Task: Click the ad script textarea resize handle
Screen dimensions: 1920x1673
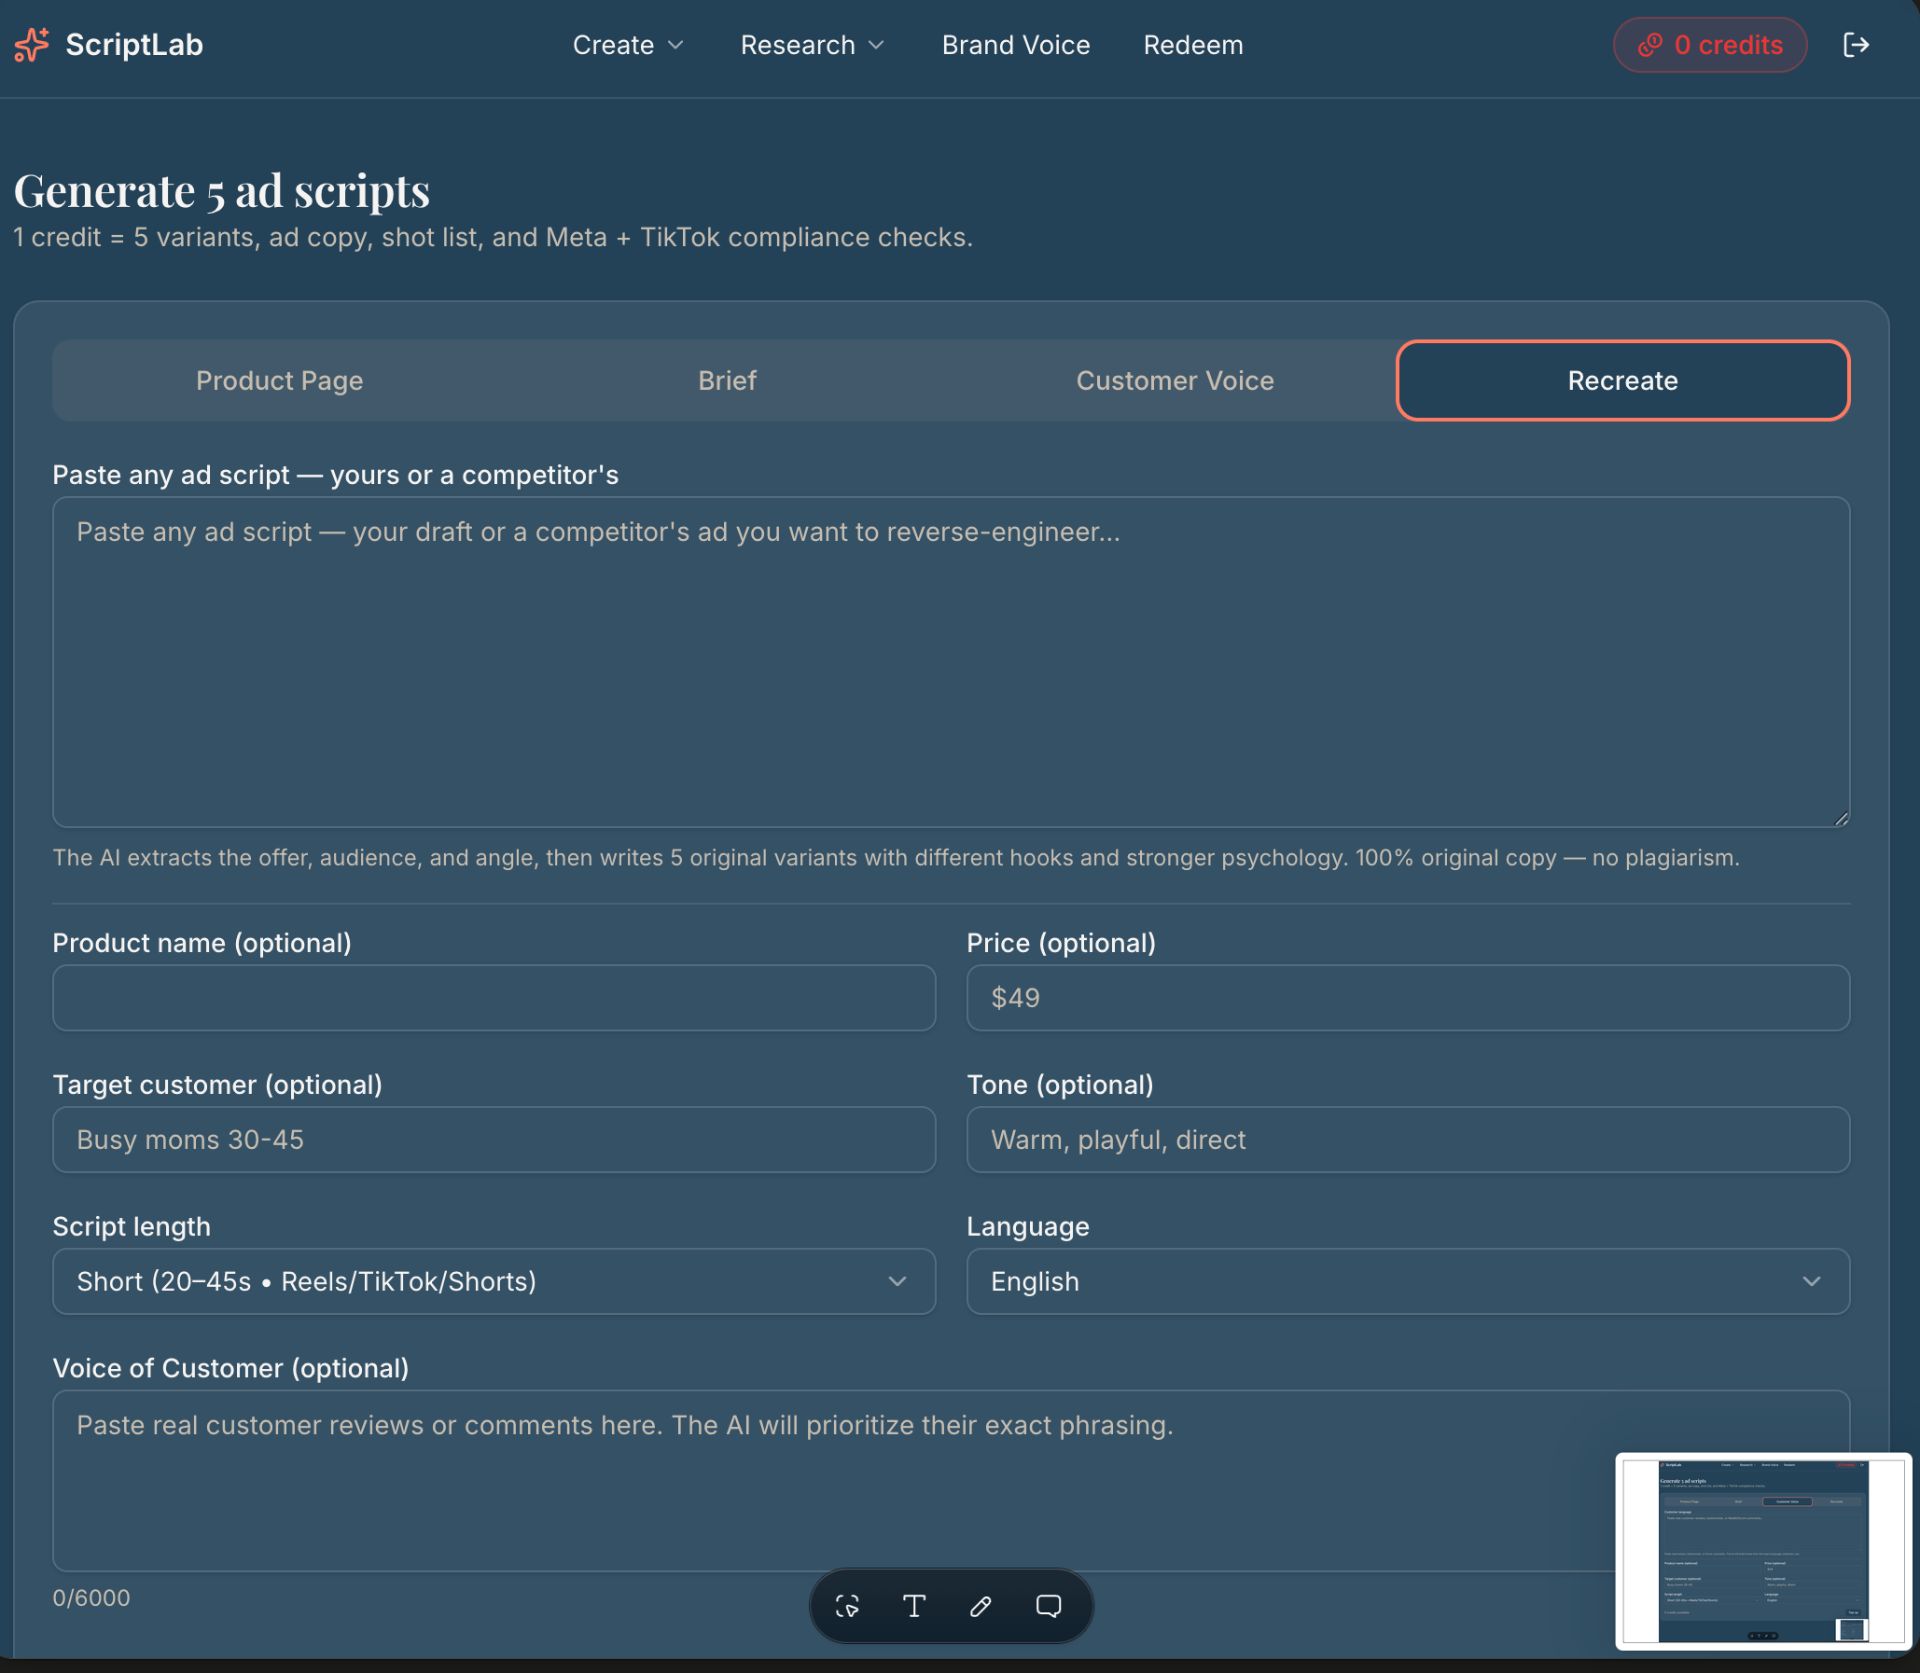Action: pos(1841,818)
